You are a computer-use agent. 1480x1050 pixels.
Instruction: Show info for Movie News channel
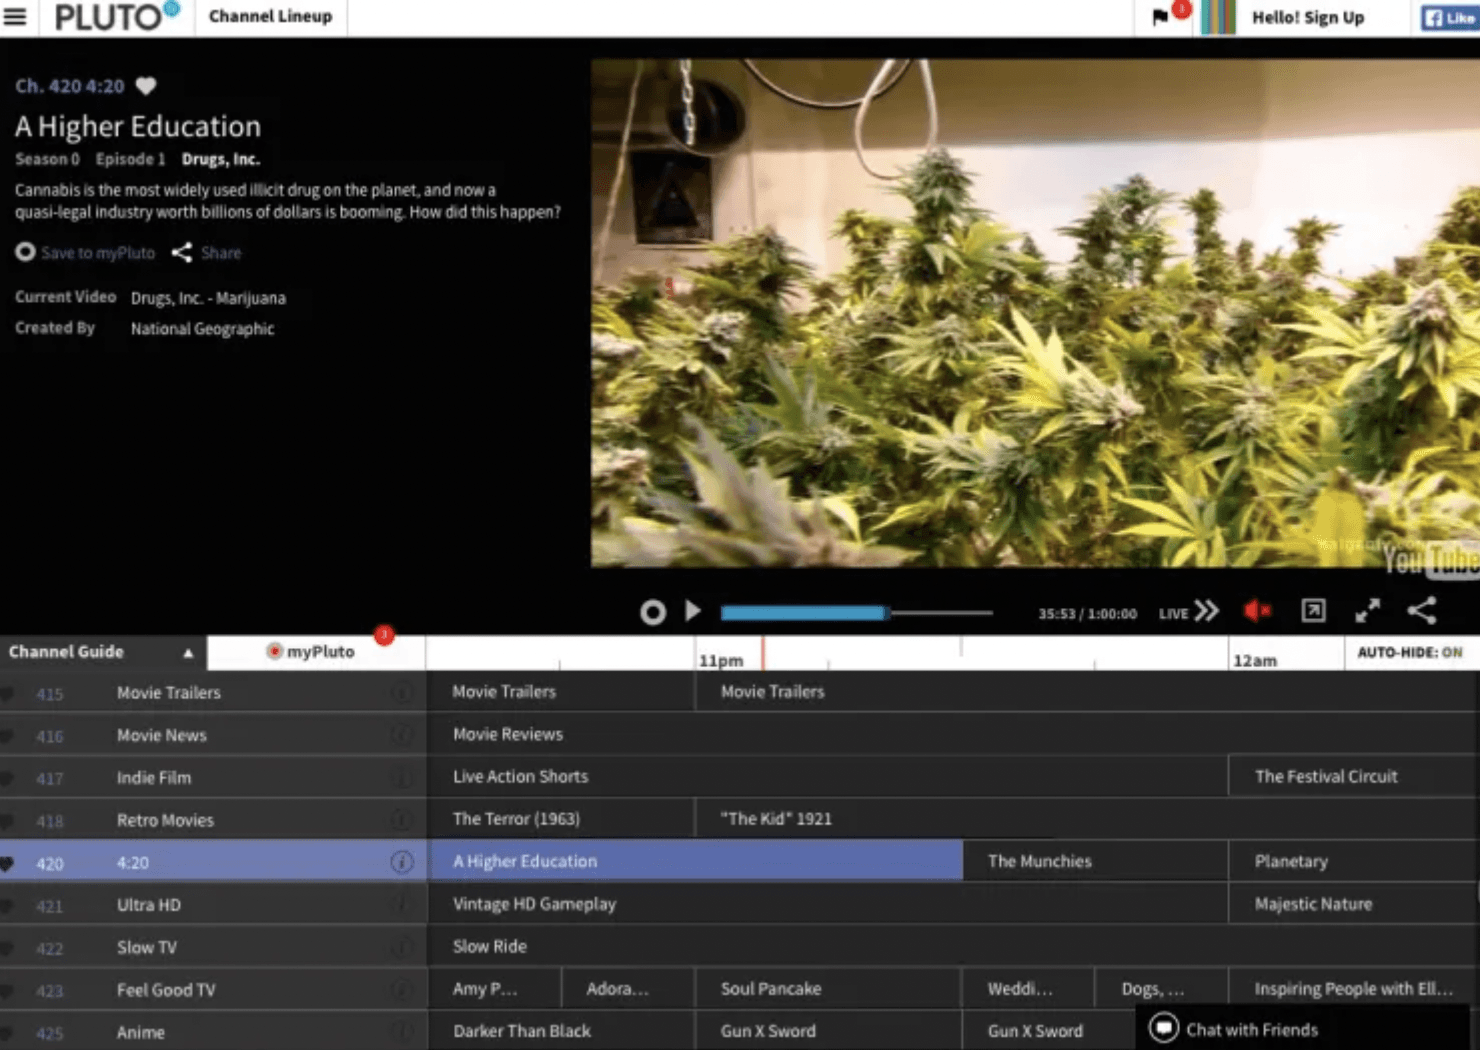click(x=402, y=735)
